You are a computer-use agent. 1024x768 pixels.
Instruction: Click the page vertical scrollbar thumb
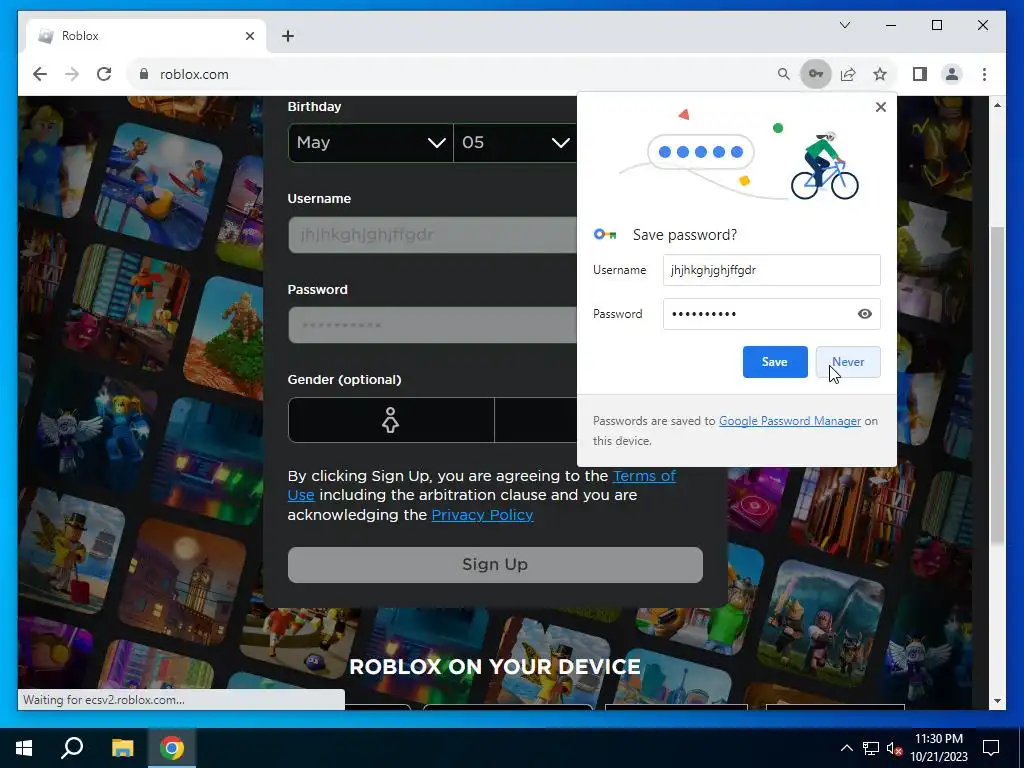point(997,385)
